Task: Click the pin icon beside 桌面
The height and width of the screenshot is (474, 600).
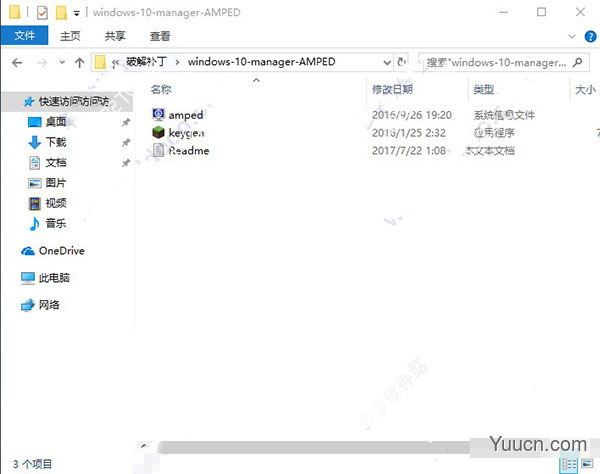Action: [x=126, y=122]
